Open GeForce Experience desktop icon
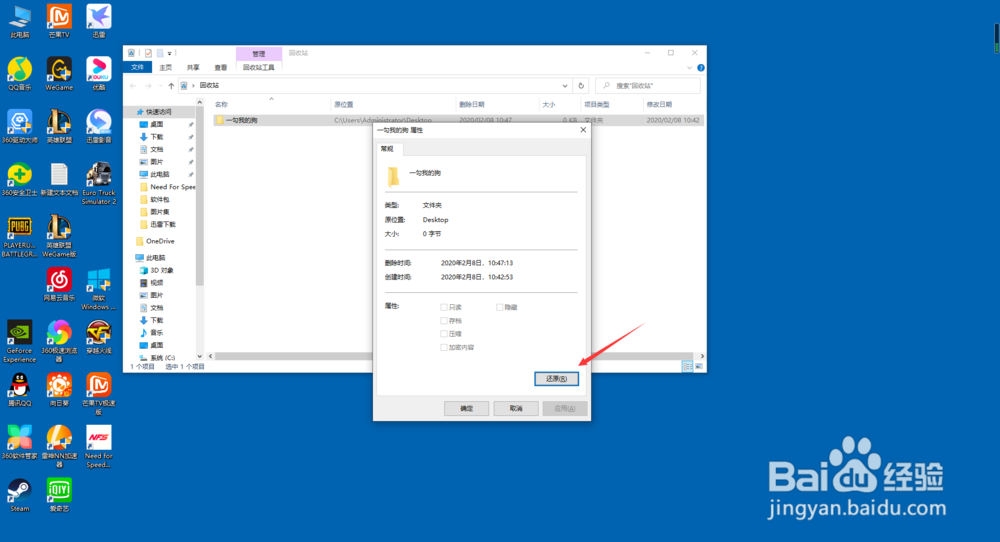Image resolution: width=1000 pixels, height=542 pixels. [20, 342]
